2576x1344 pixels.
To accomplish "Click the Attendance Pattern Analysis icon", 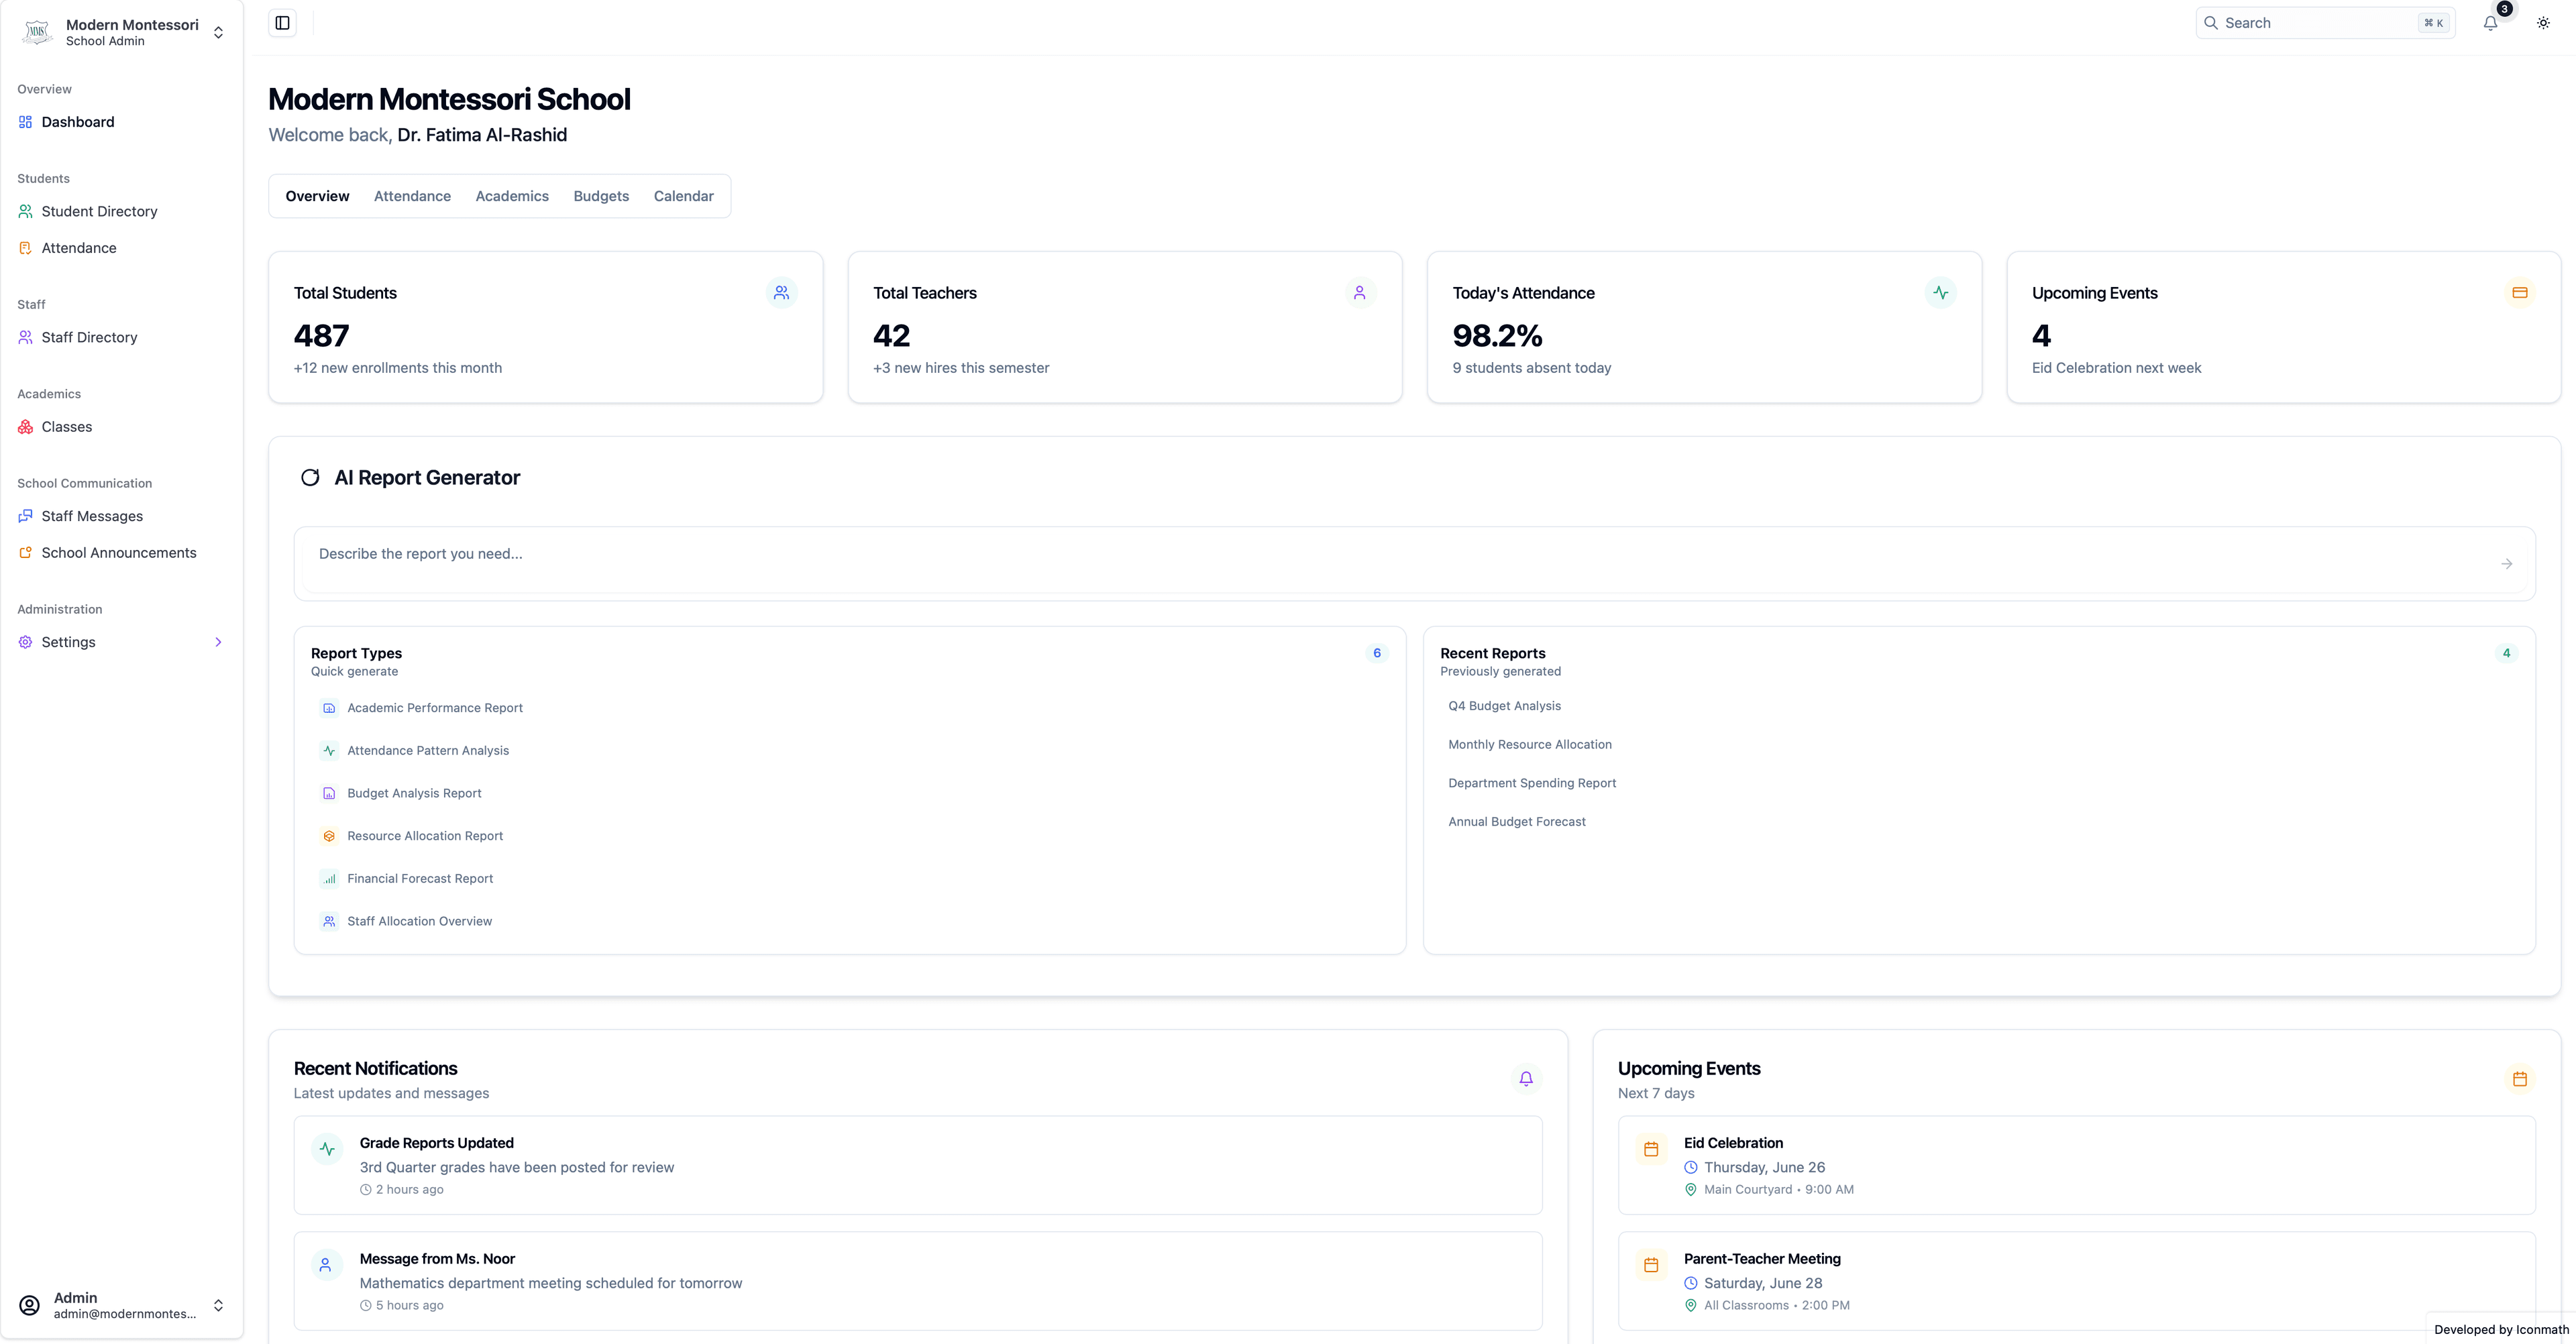I will (329, 750).
